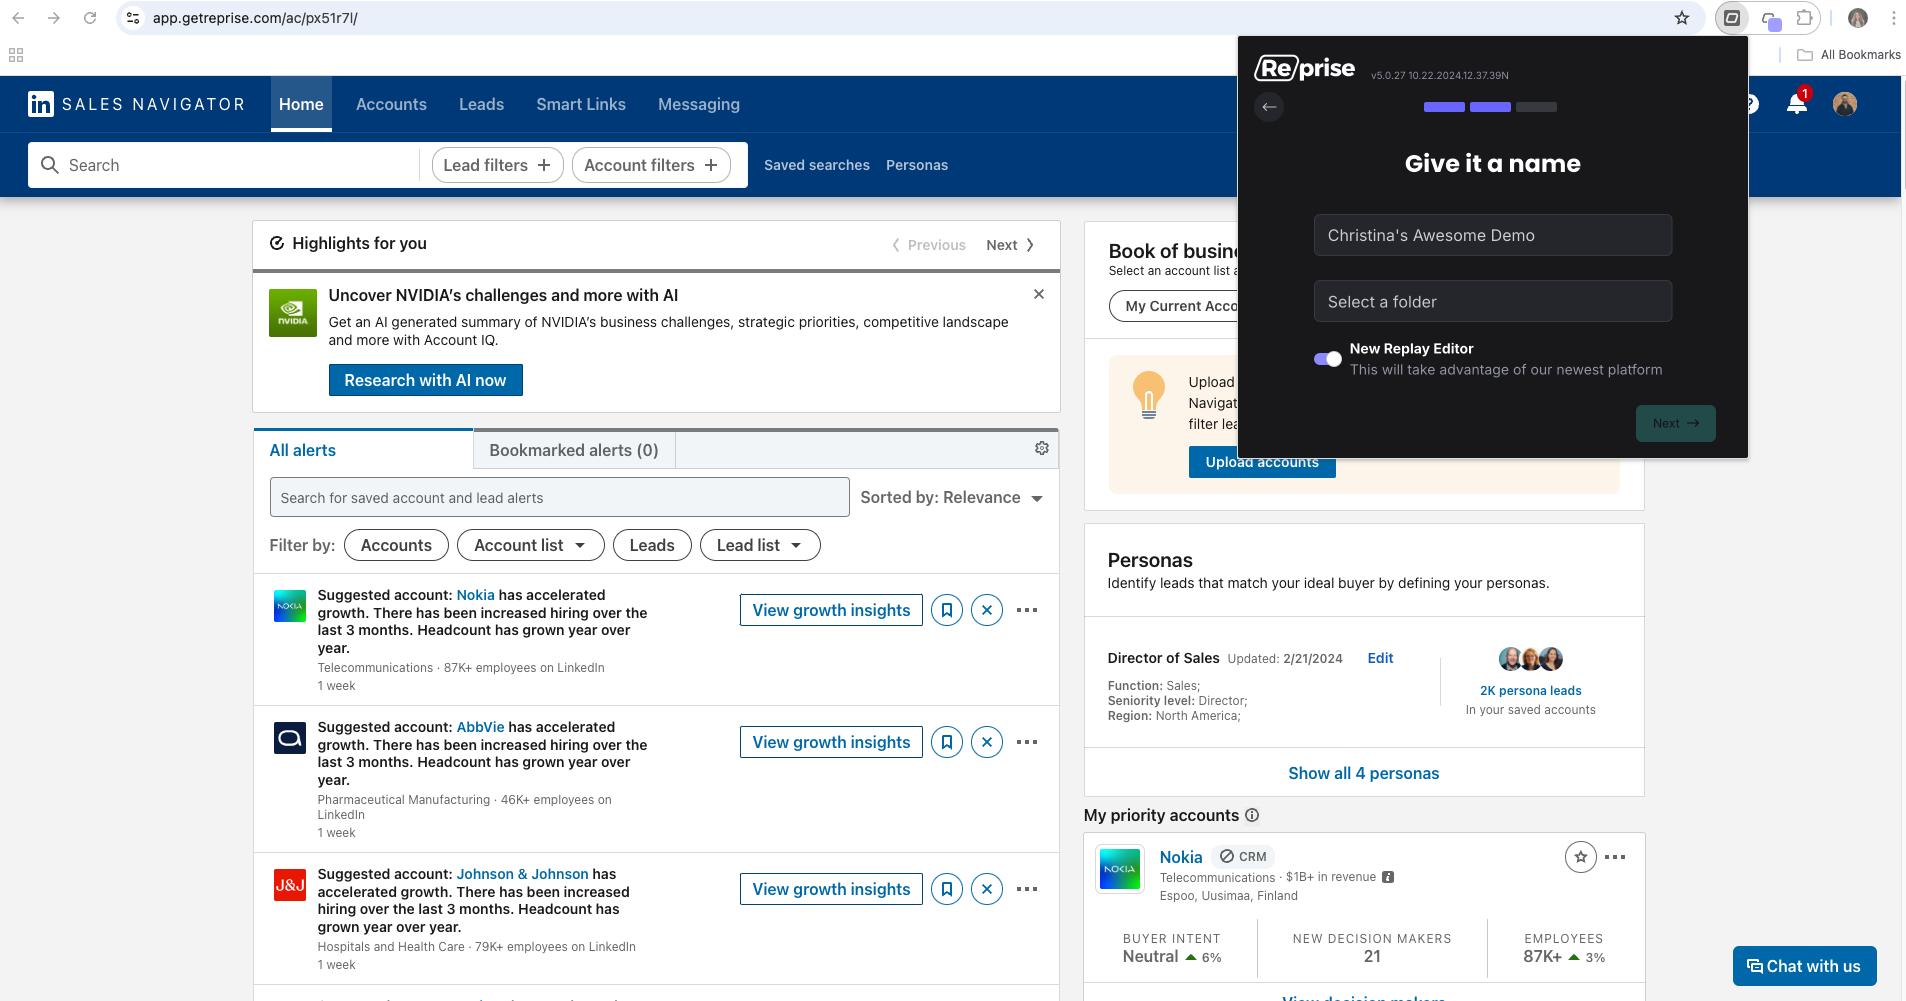Toggle the New Replay Editor switch
Image resolution: width=1906 pixels, height=1001 pixels.
(x=1328, y=359)
